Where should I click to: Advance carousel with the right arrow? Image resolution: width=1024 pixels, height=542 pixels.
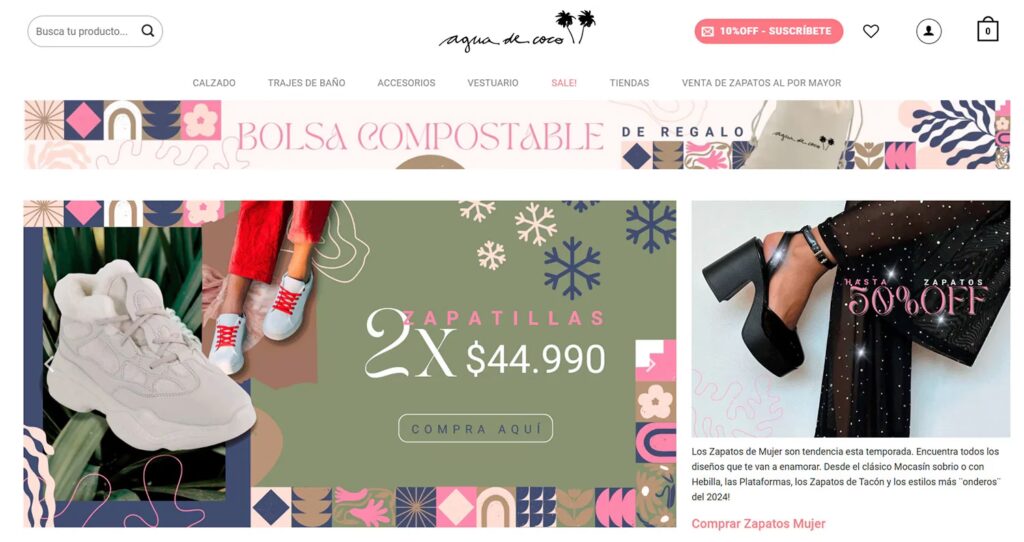[x=650, y=364]
